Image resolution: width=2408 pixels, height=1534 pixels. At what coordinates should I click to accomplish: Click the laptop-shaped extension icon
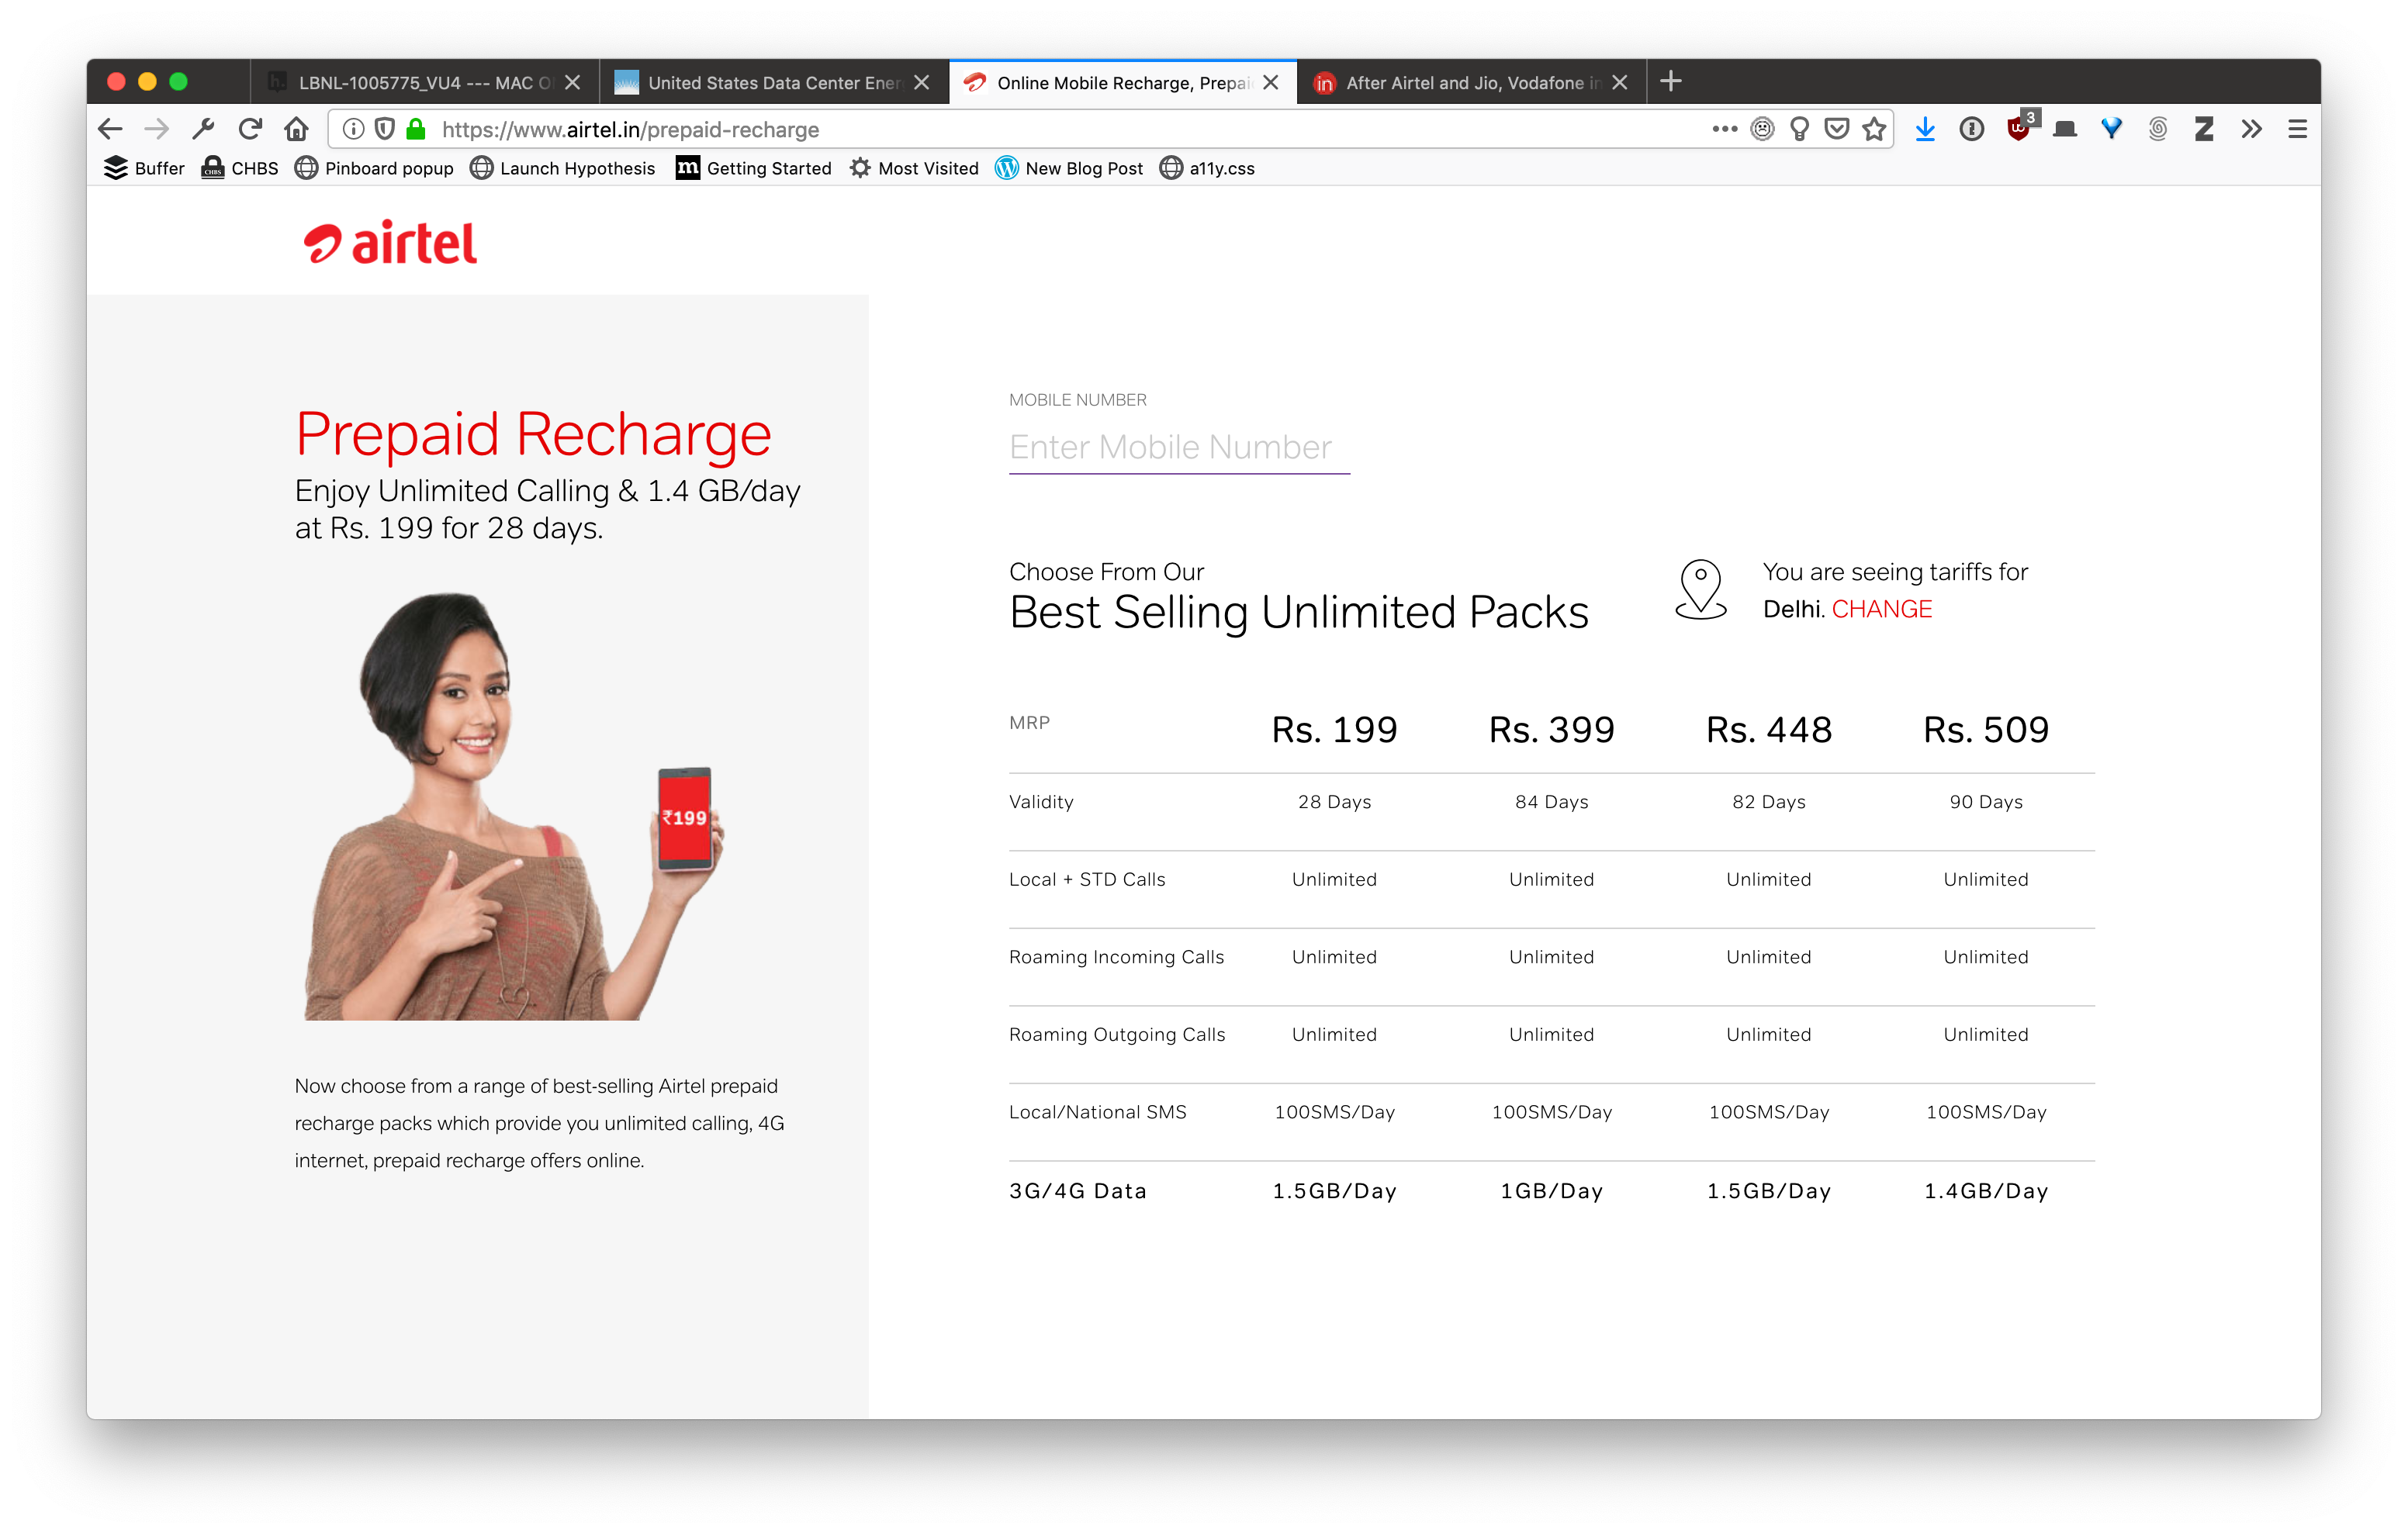[x=2064, y=129]
